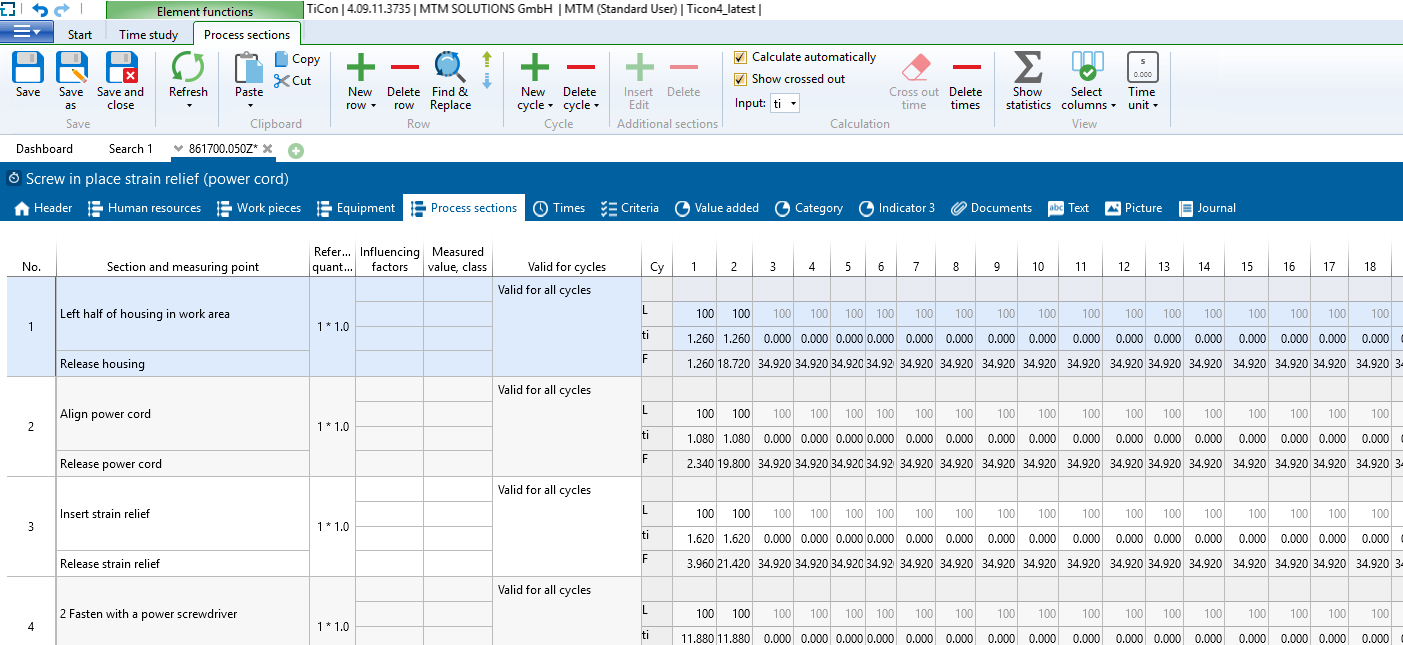Select cycle 1 ti value for row 1
The image size is (1403, 645).
pyautogui.click(x=694, y=339)
